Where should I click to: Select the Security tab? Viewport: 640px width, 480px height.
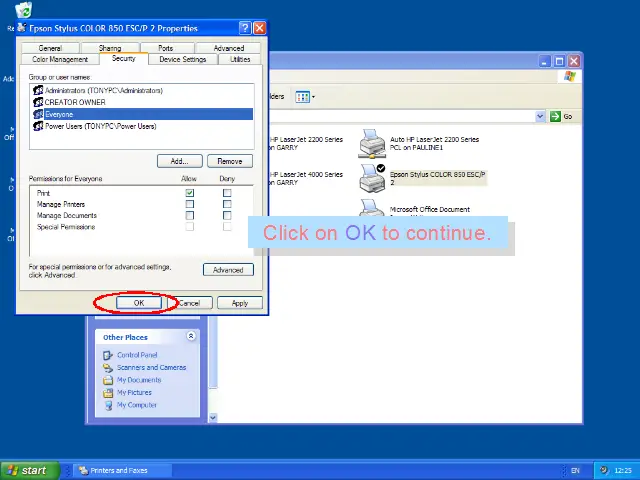pyautogui.click(x=124, y=58)
